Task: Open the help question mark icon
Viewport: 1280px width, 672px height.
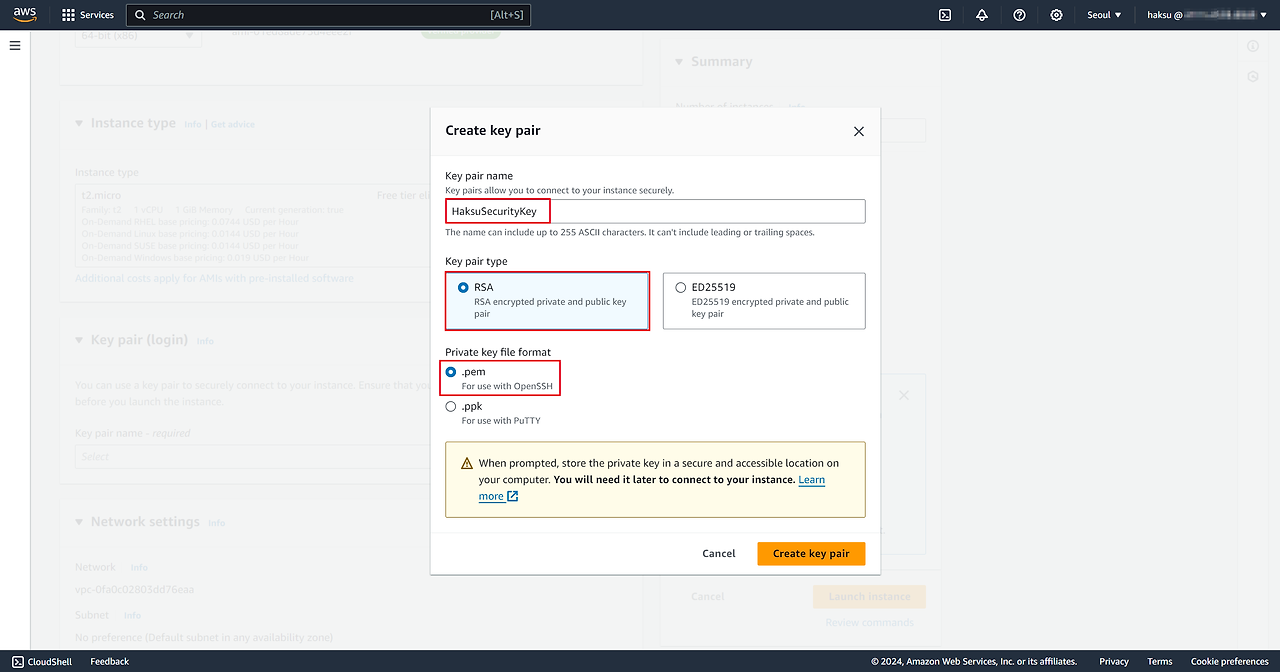Action: (1019, 15)
